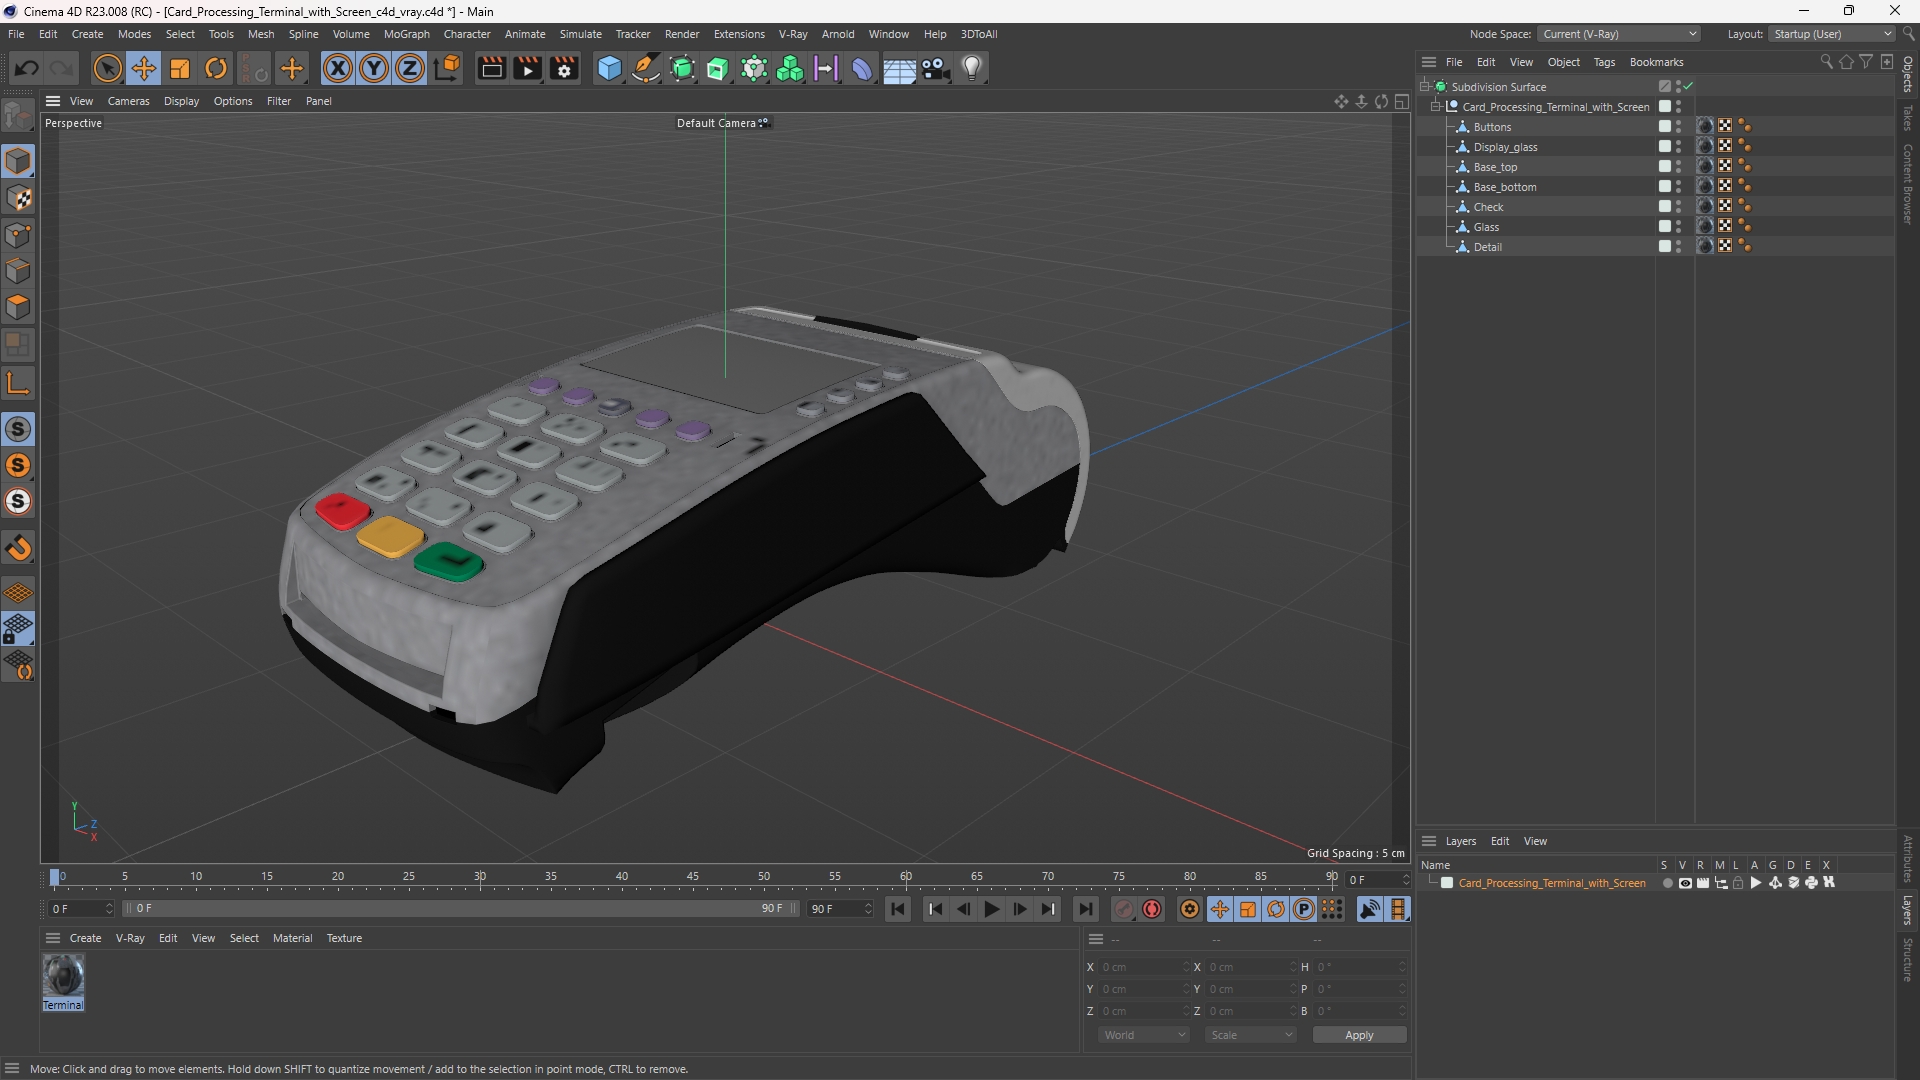This screenshot has height=1080, width=1920.
Task: Click Render to Picture Viewer icon
Action: point(528,69)
